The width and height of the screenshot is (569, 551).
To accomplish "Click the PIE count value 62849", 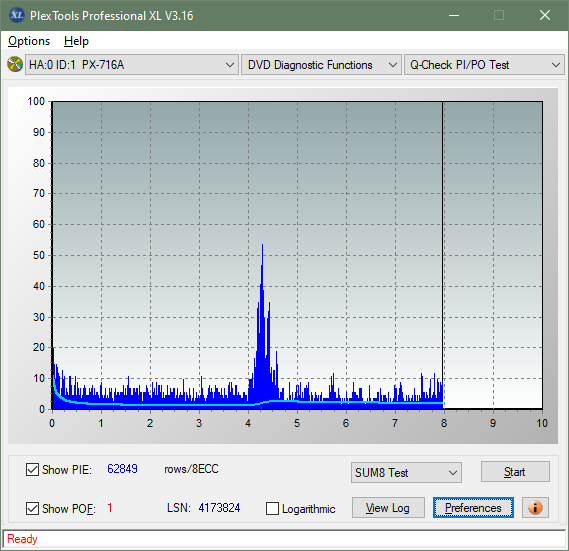I will click(122, 469).
